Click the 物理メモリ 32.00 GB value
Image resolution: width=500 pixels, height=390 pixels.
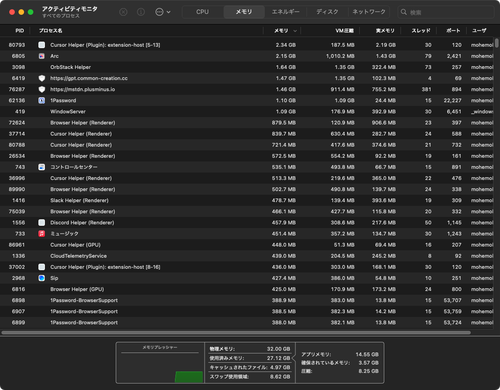tap(278, 349)
